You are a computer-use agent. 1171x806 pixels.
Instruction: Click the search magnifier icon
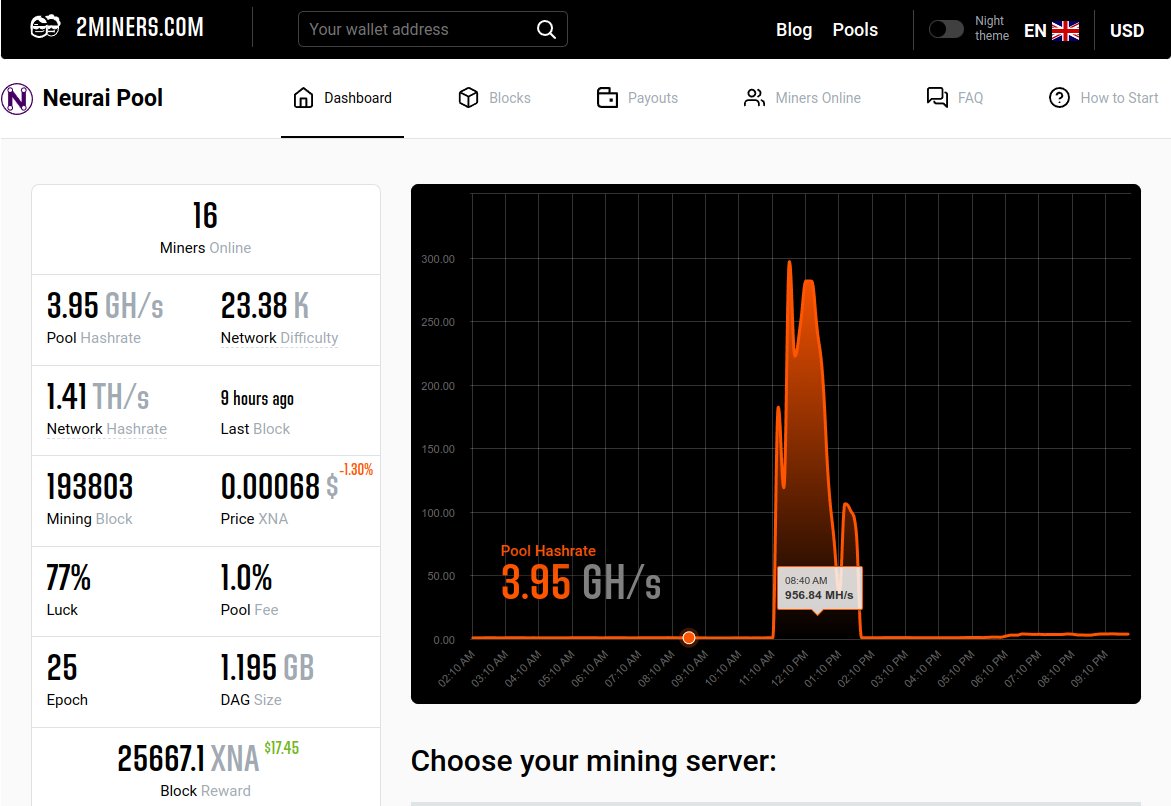546,29
